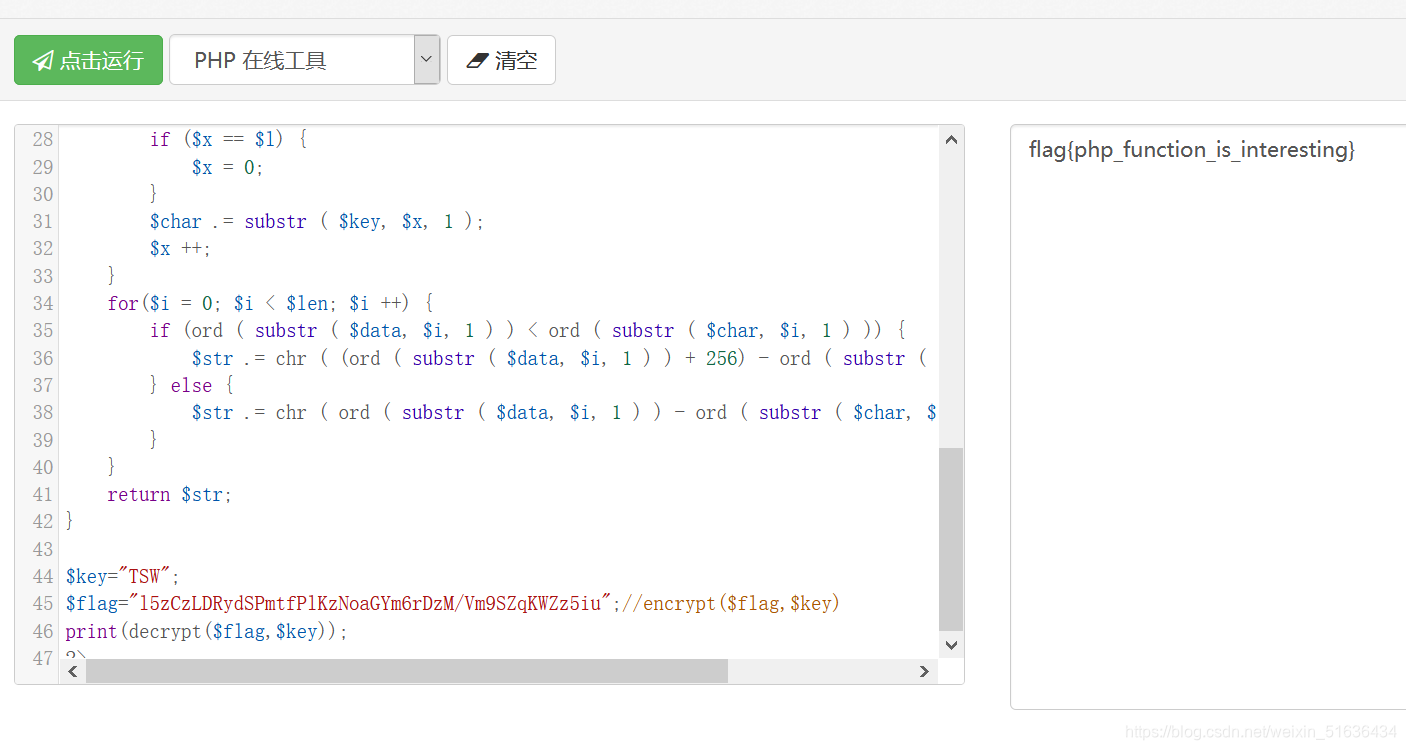Screen dimensions: 1406x750
Task: Click the $str .= chr line with + 256
Action: 560,358
